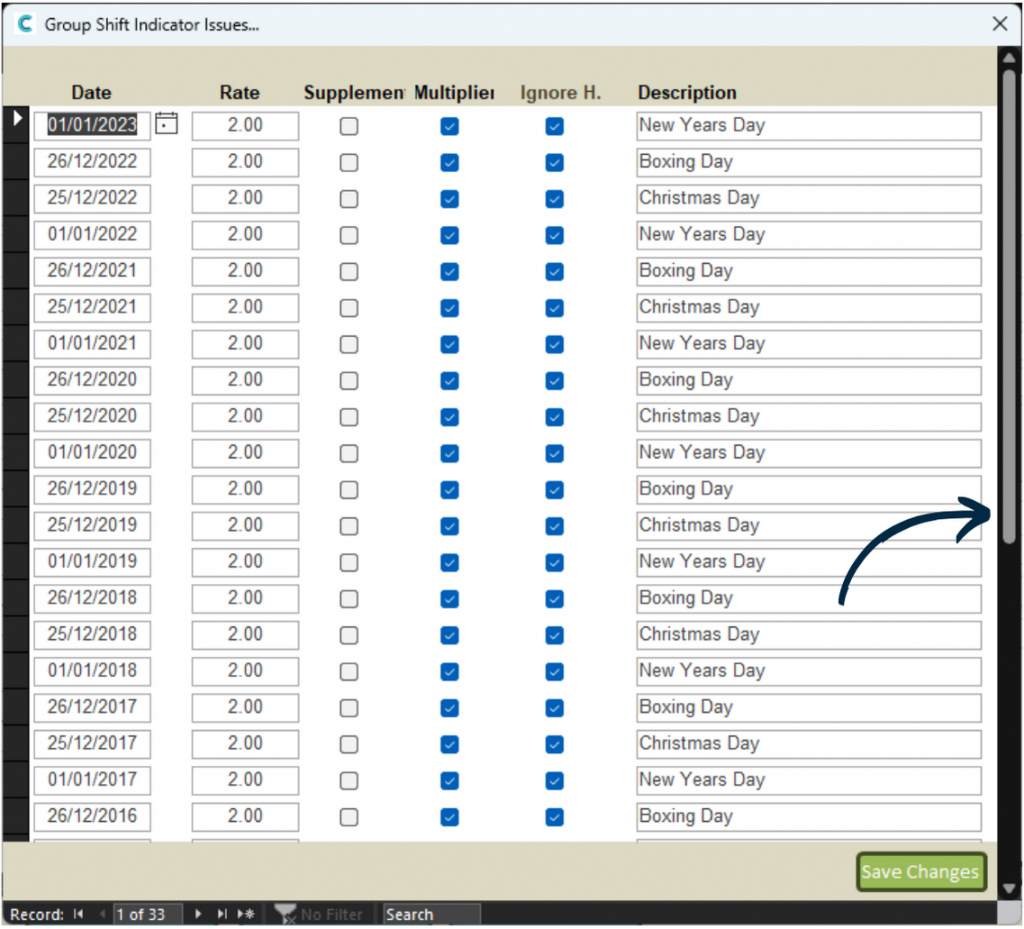Select record row selector for 01/01/2021
Screen dimensions: 1024x929
point(16,343)
